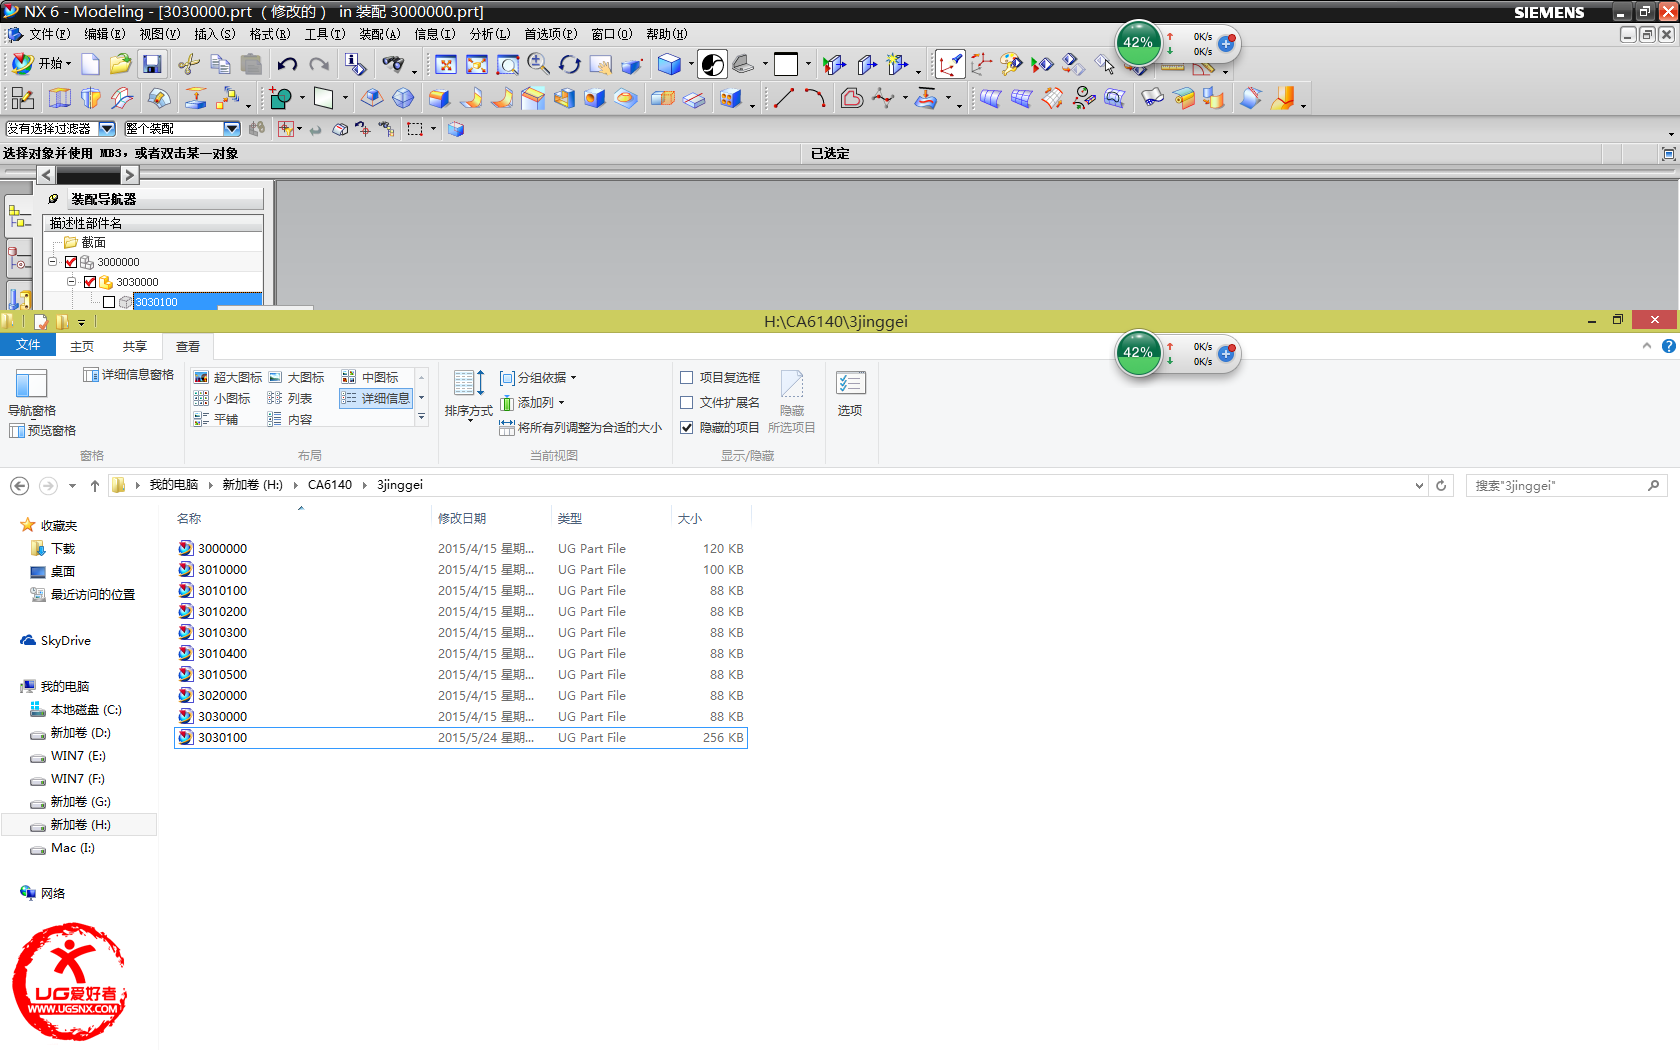The width and height of the screenshot is (1680, 1050).
Task: Go back in Explorer navigation
Action: (19, 486)
